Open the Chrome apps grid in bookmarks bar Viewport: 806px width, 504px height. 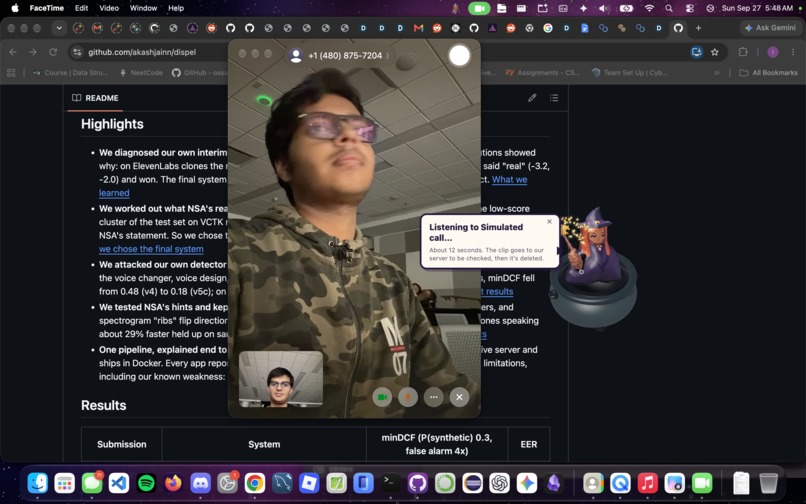11,73
